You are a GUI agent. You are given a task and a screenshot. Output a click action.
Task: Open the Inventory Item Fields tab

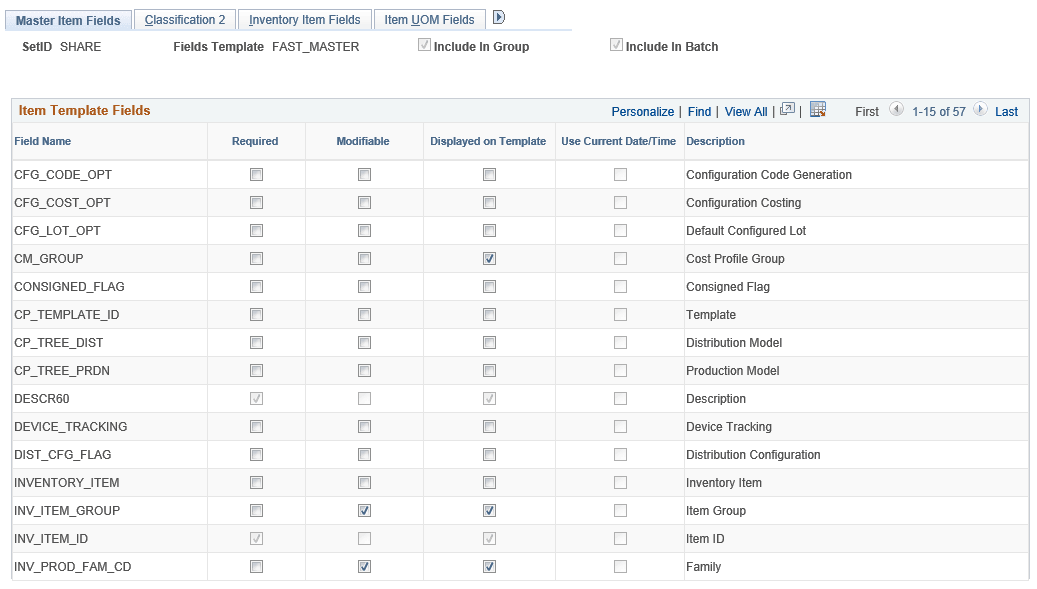coord(304,18)
